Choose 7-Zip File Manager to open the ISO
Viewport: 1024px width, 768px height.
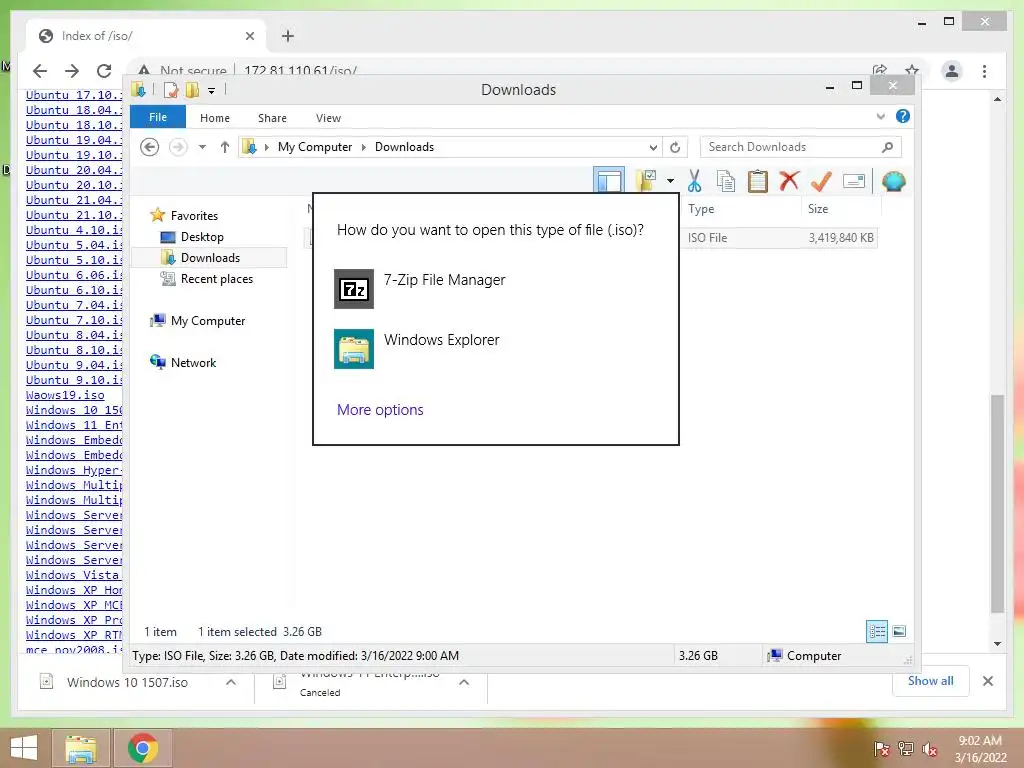tap(496, 289)
